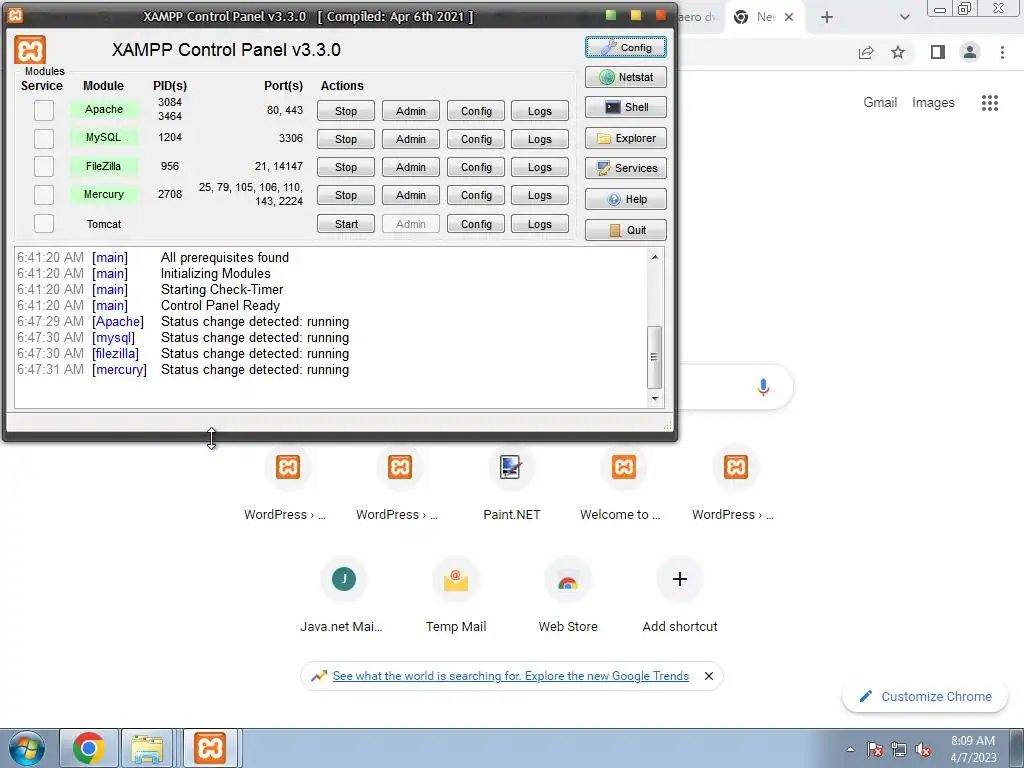Open Windows Explorer from the taskbar

(x=147, y=749)
